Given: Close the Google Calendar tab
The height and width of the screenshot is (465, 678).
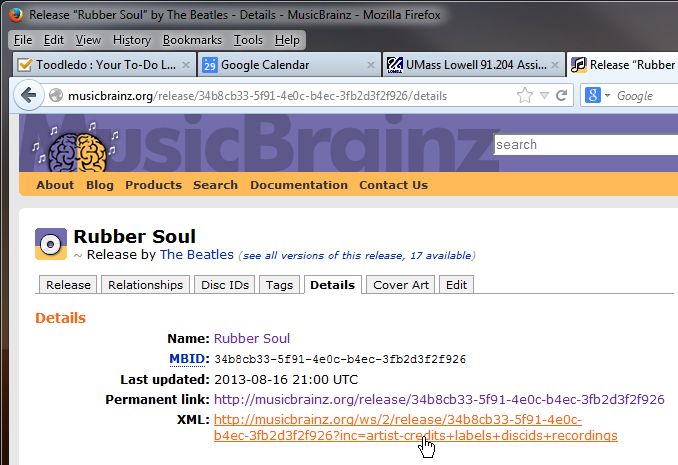Looking at the screenshot, I should [371, 65].
